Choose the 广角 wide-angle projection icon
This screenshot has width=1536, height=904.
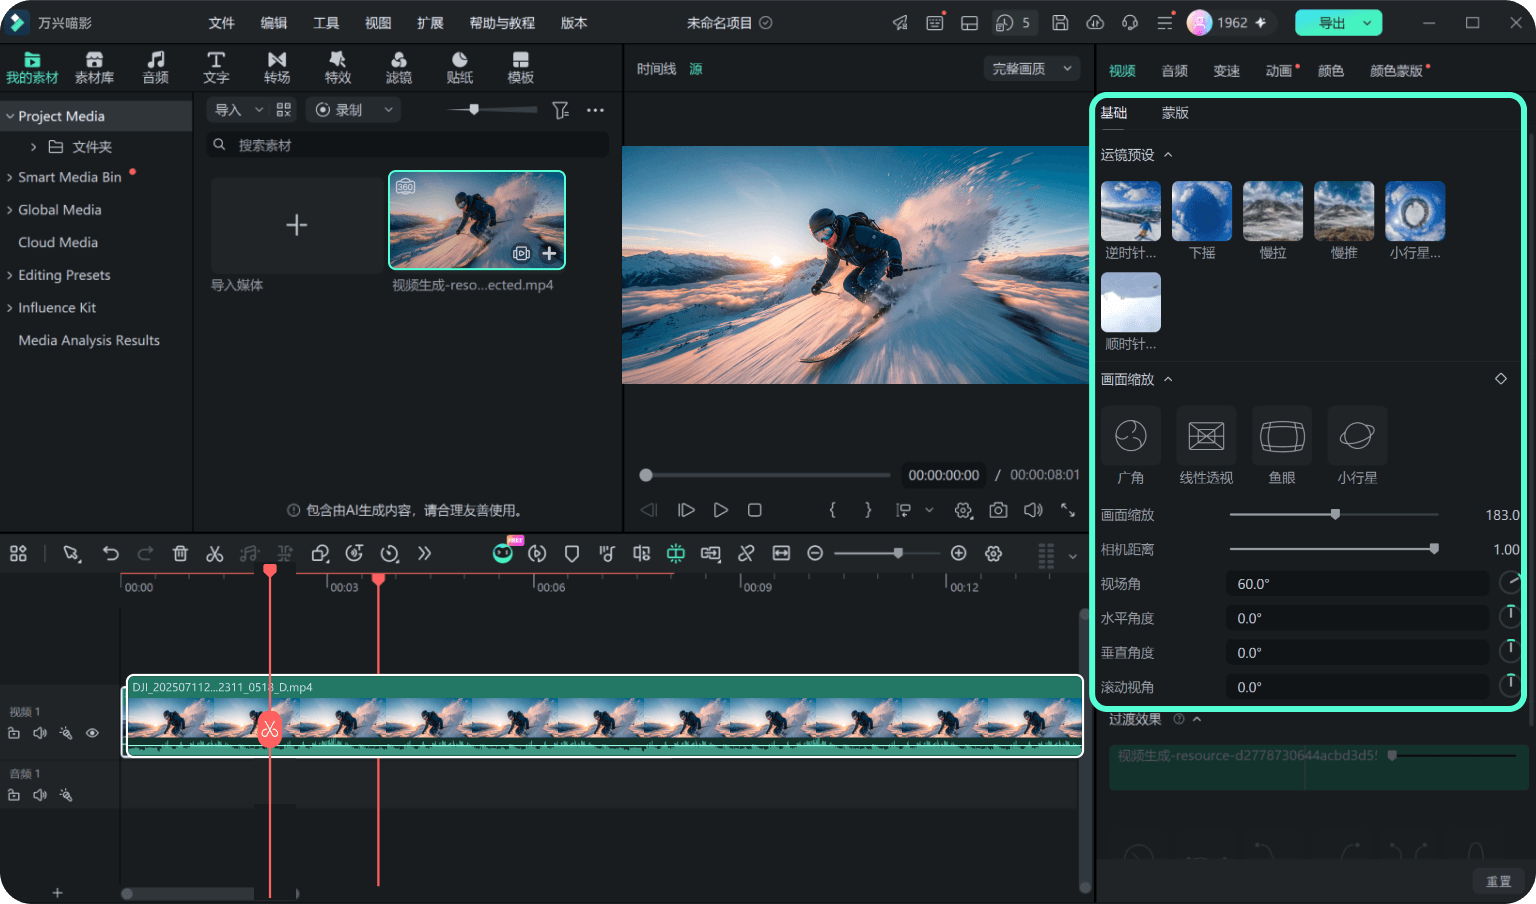pyautogui.click(x=1131, y=436)
